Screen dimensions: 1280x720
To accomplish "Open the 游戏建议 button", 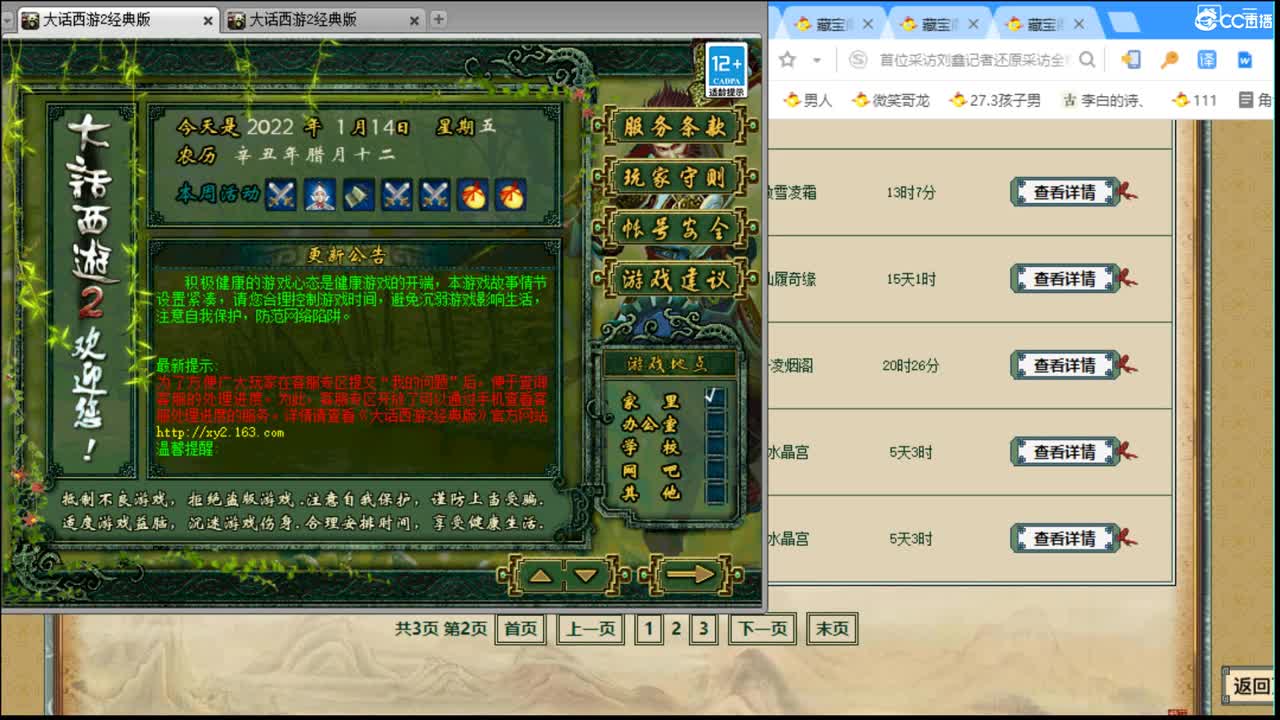I will pyautogui.click(x=674, y=279).
